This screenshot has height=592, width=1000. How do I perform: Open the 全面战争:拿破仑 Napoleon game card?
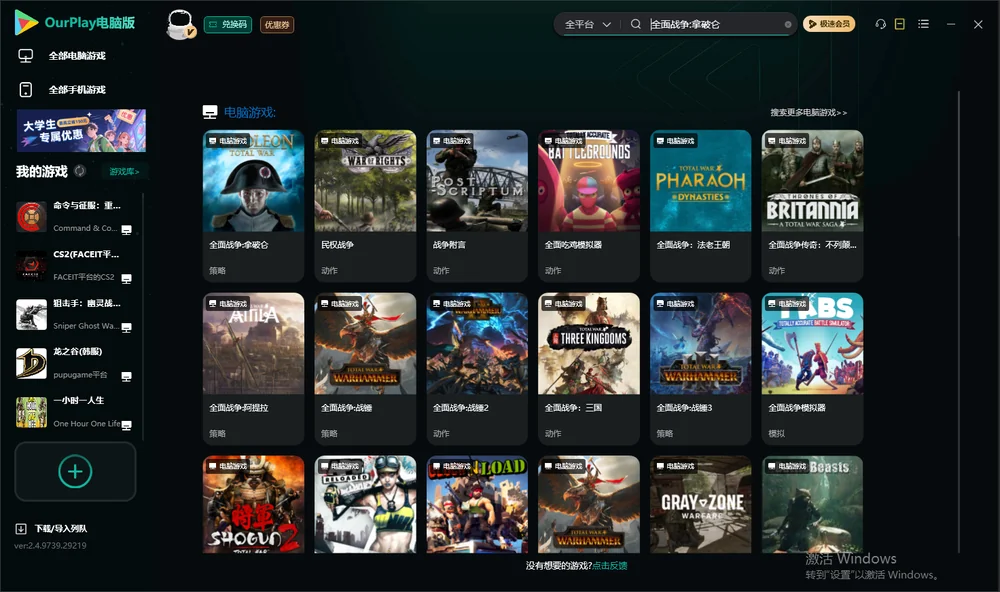tap(254, 206)
